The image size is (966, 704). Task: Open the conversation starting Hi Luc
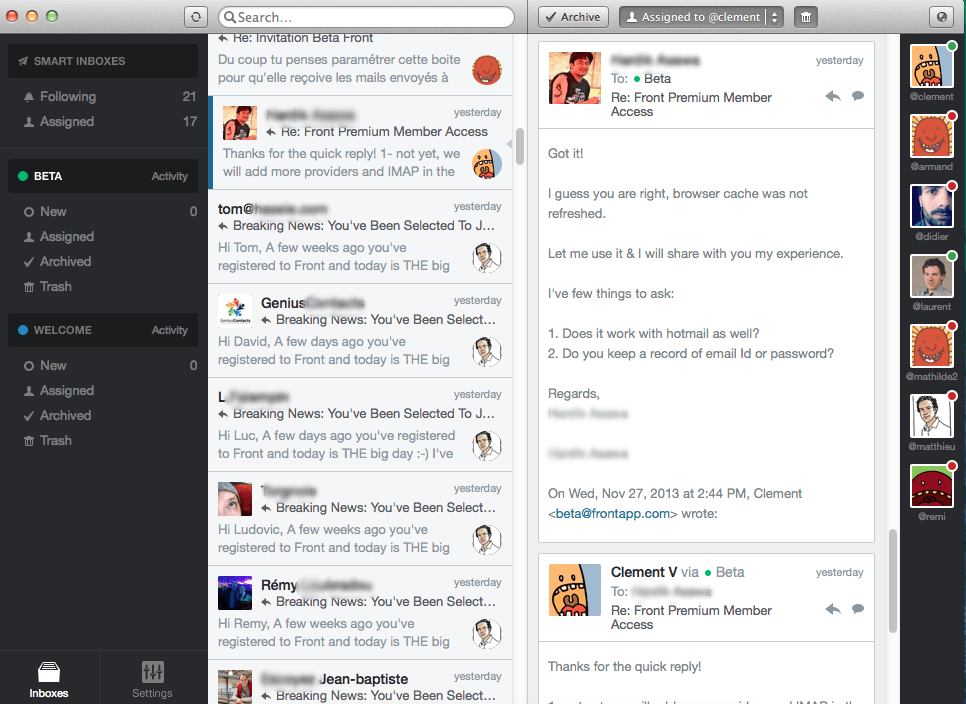pos(360,425)
